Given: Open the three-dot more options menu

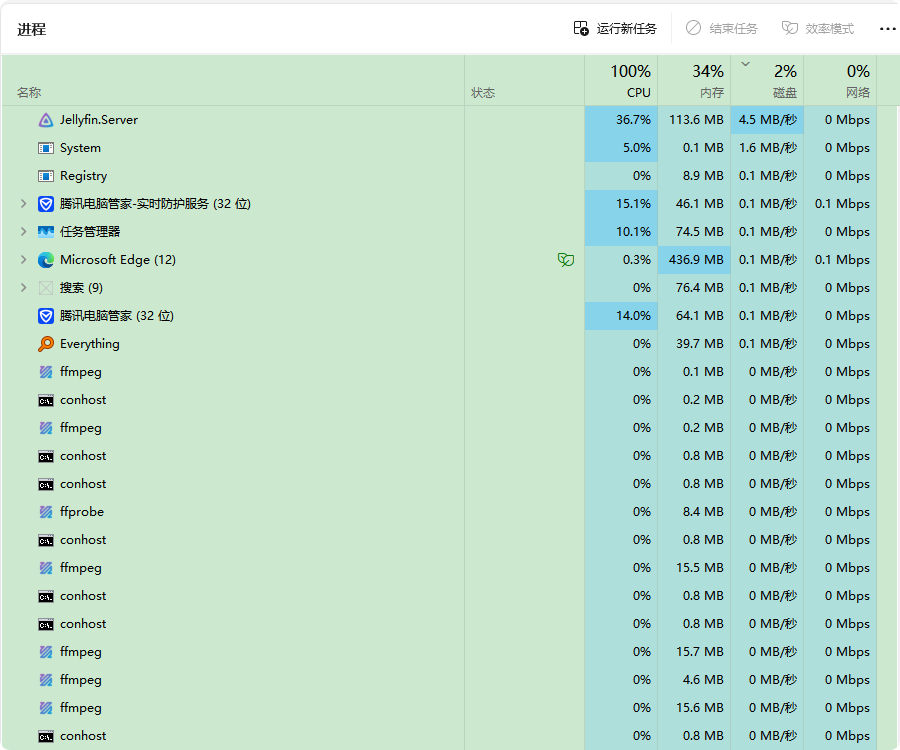Looking at the screenshot, I should (887, 29).
